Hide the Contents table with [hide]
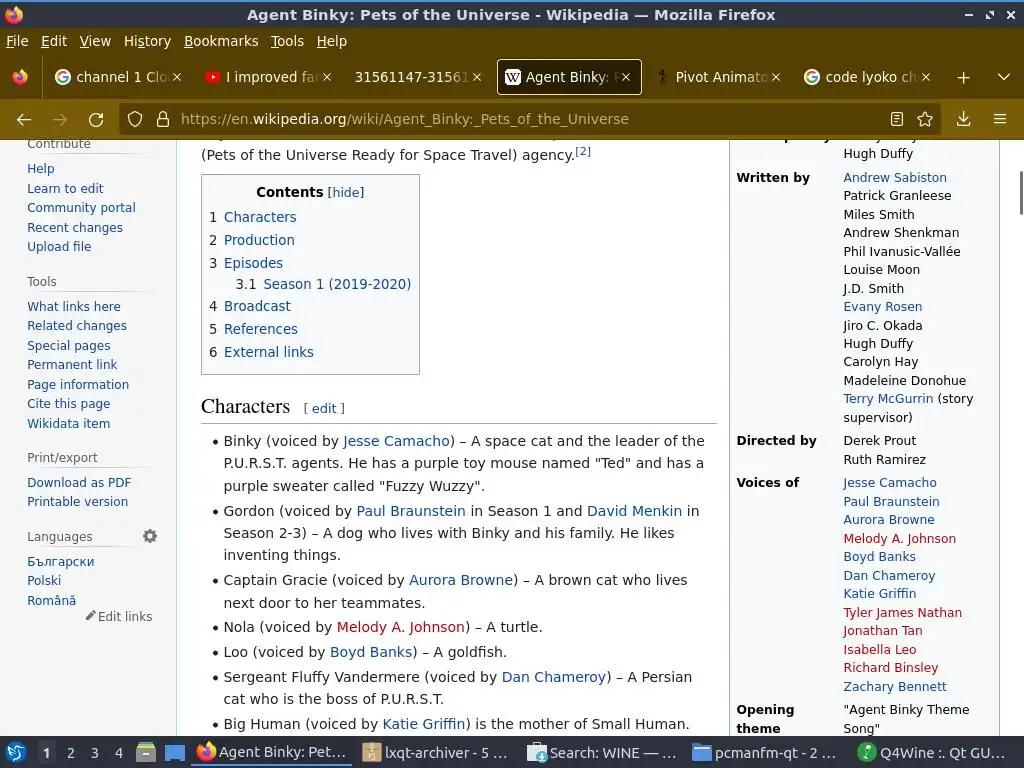The height and width of the screenshot is (768, 1024). point(345,192)
